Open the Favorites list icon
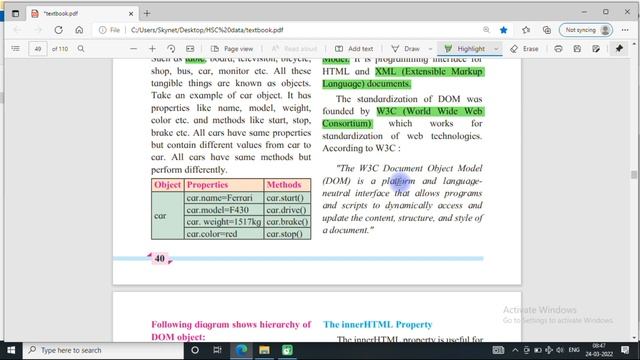The width and height of the screenshot is (640, 360). [x=526, y=30]
